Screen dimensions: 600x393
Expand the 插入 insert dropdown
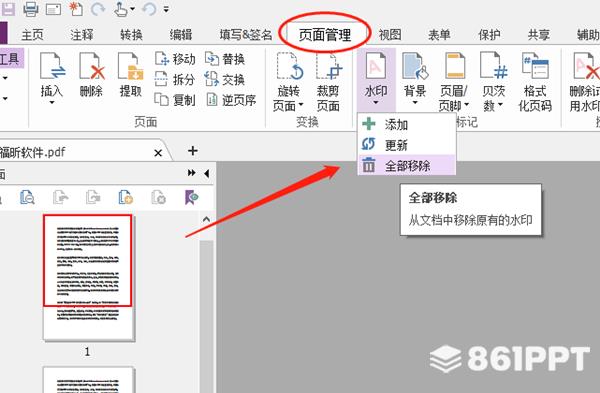(x=52, y=103)
